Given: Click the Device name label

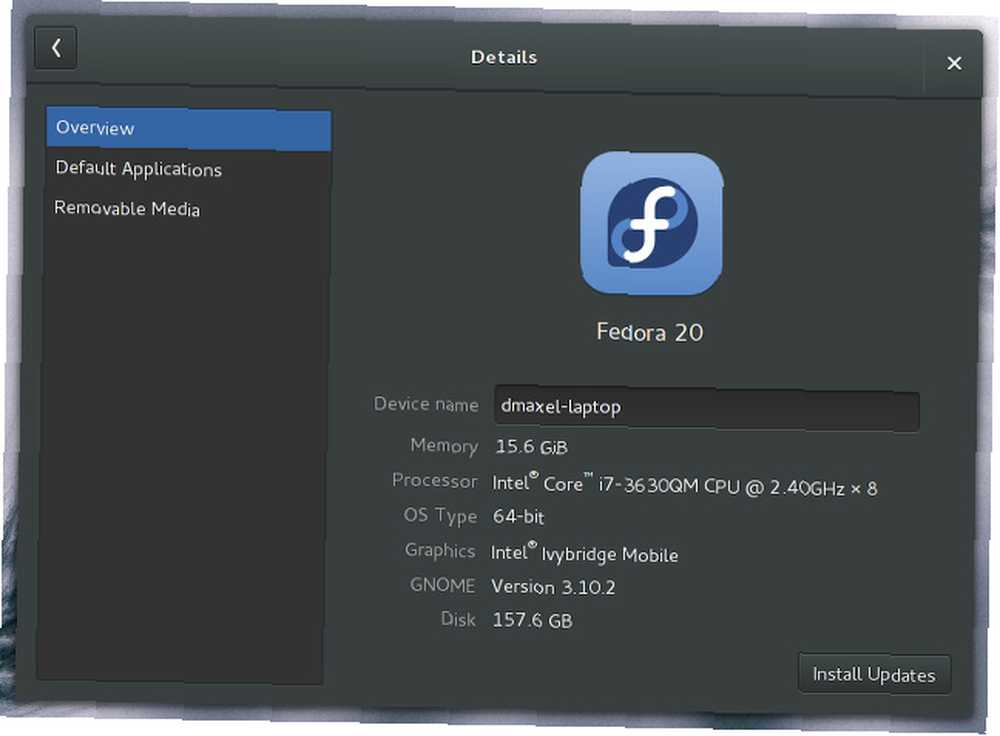Looking at the screenshot, I should [426, 404].
